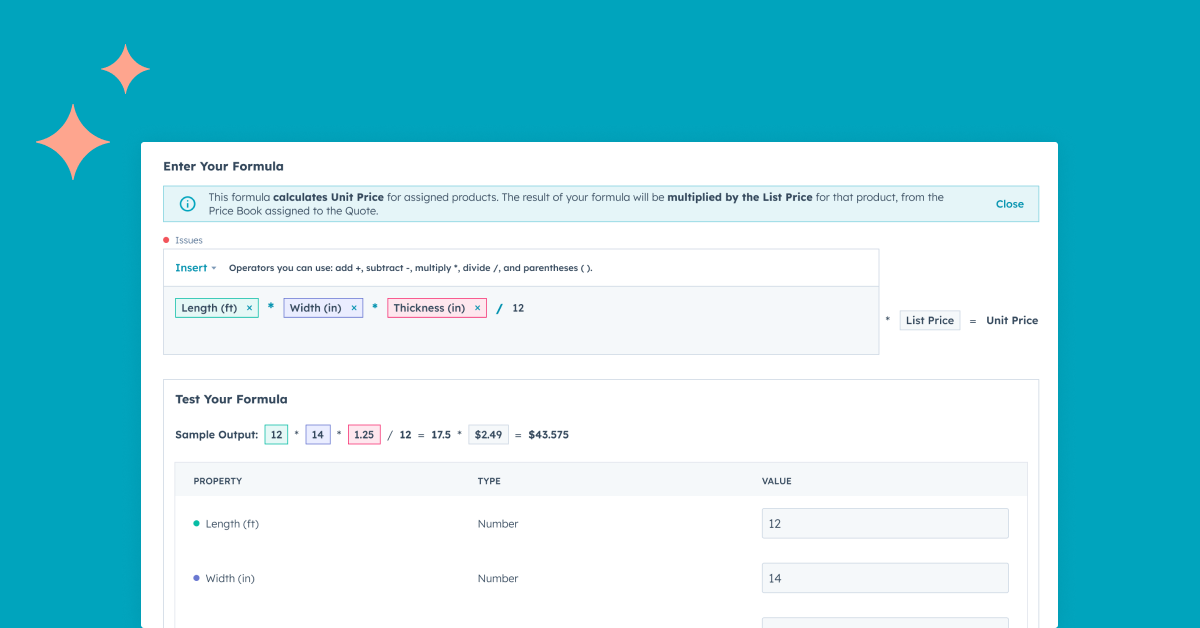Viewport: 1200px width, 628px height.
Task: Click the PROPERTY column header
Action: [218, 481]
